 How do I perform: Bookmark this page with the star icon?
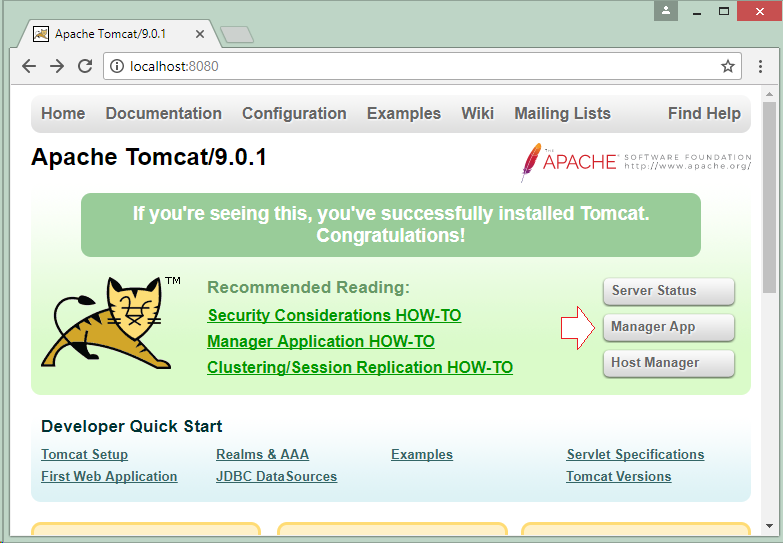tap(728, 66)
